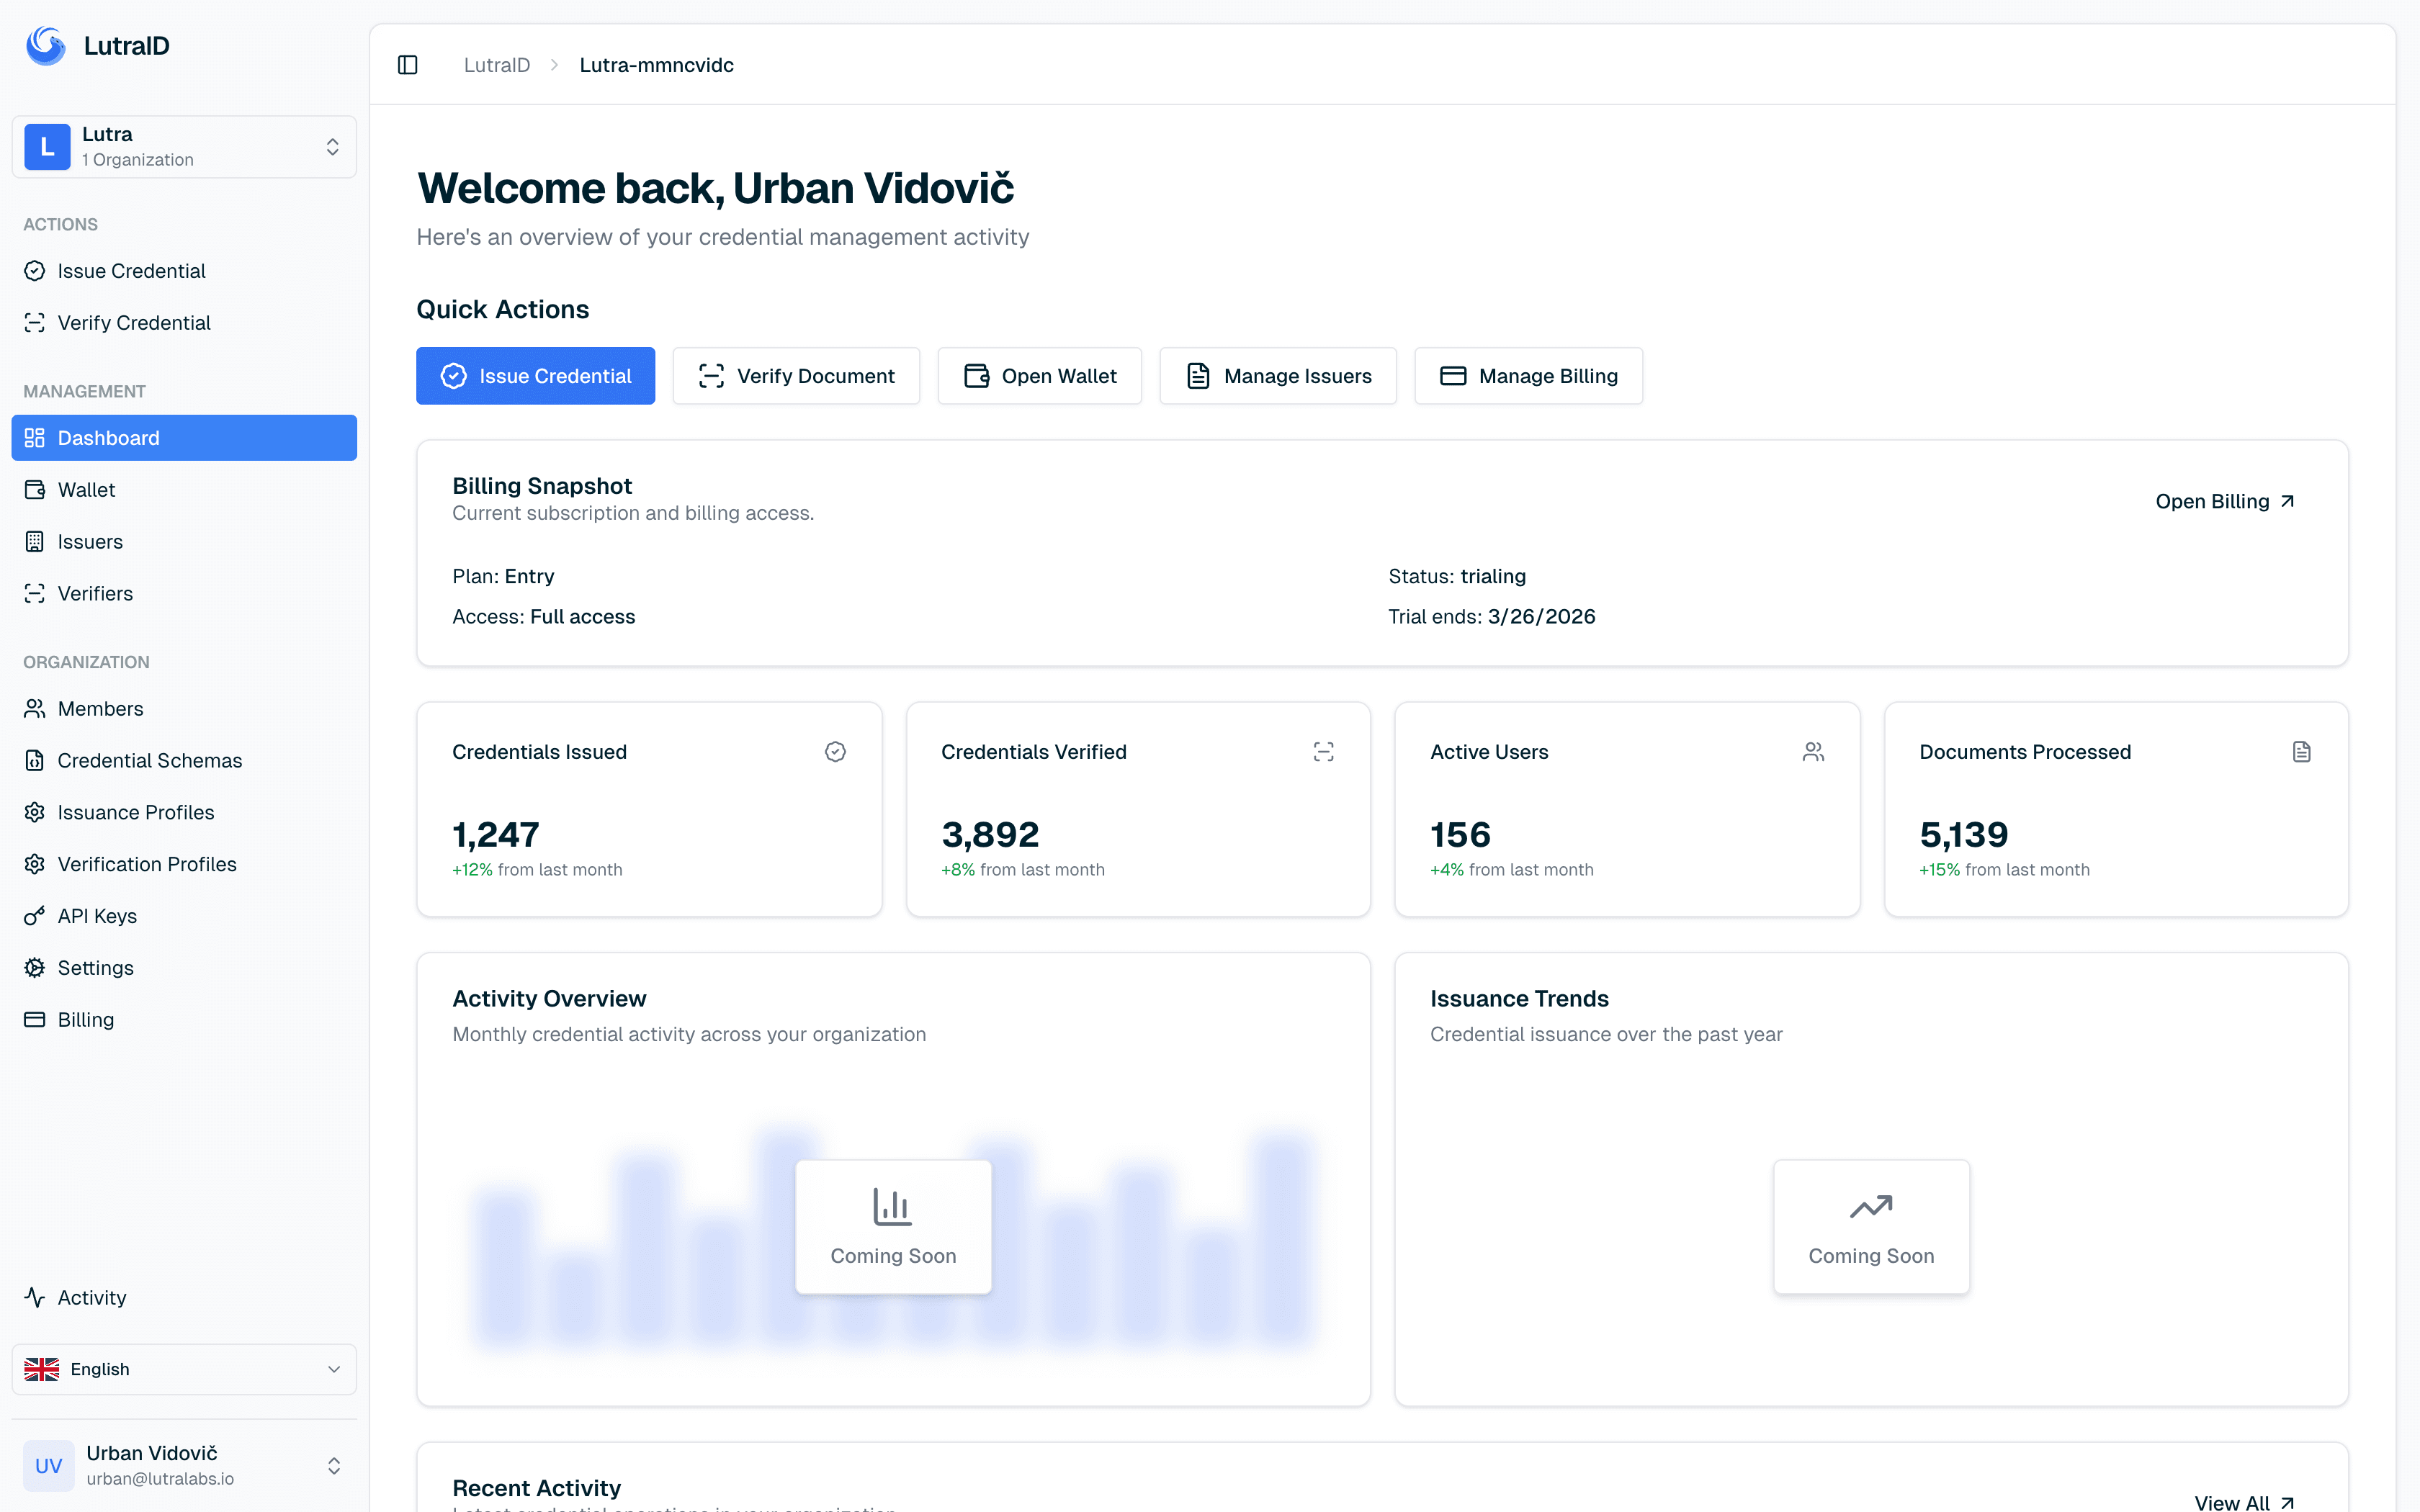Click the LutraID logo icon
Image resolution: width=2420 pixels, height=1512 pixels.
pos(46,46)
